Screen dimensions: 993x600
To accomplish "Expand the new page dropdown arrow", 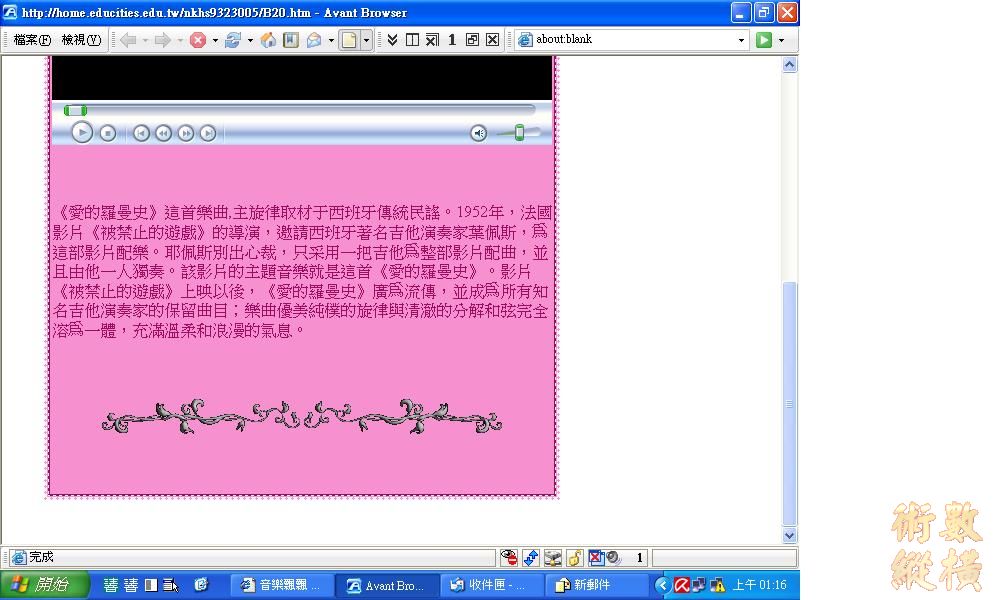I will pos(366,40).
